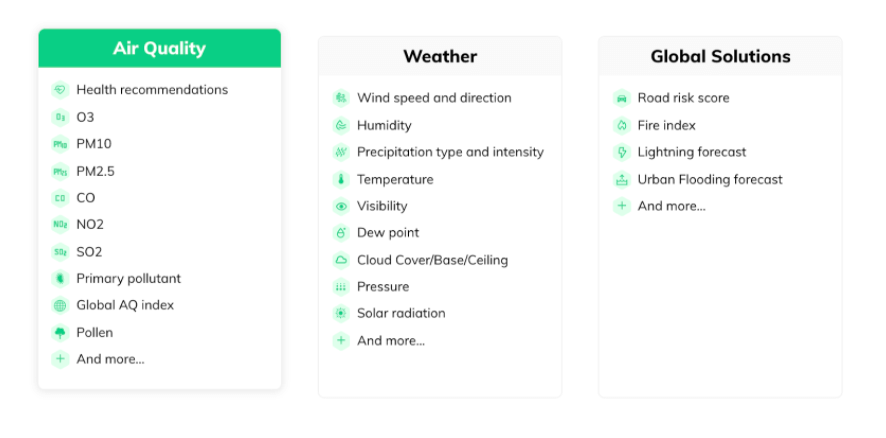Open the Weather card header
The image size is (886, 438).
click(x=440, y=56)
